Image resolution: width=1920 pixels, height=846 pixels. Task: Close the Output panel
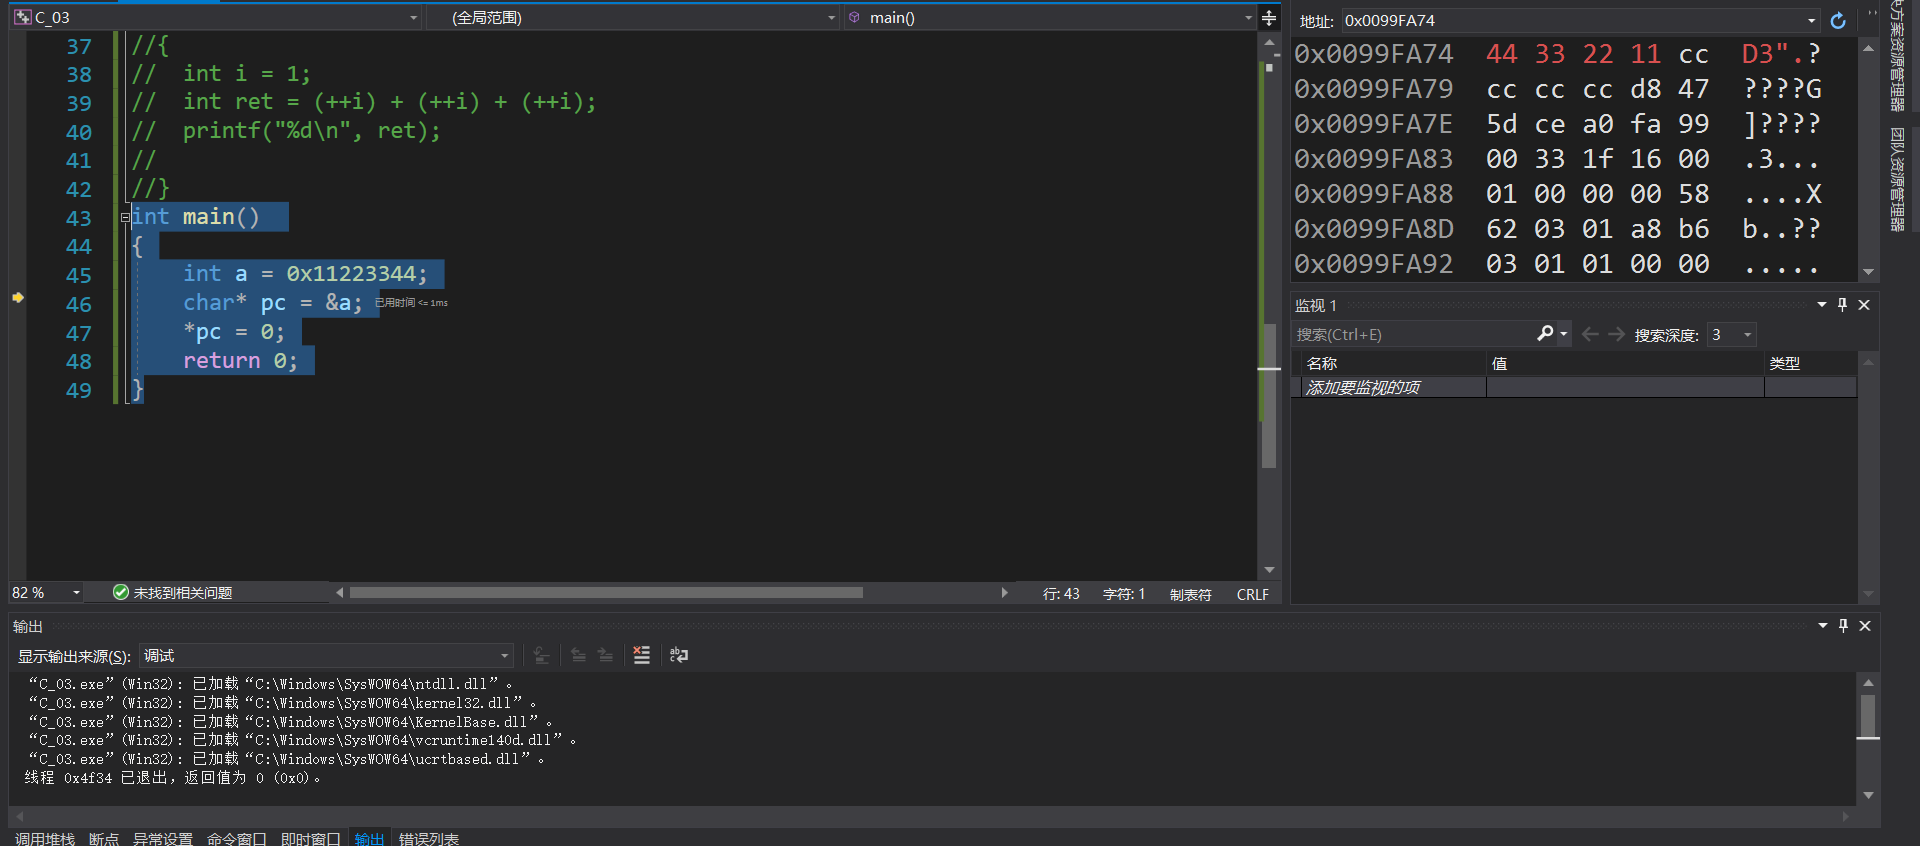coord(1865,626)
